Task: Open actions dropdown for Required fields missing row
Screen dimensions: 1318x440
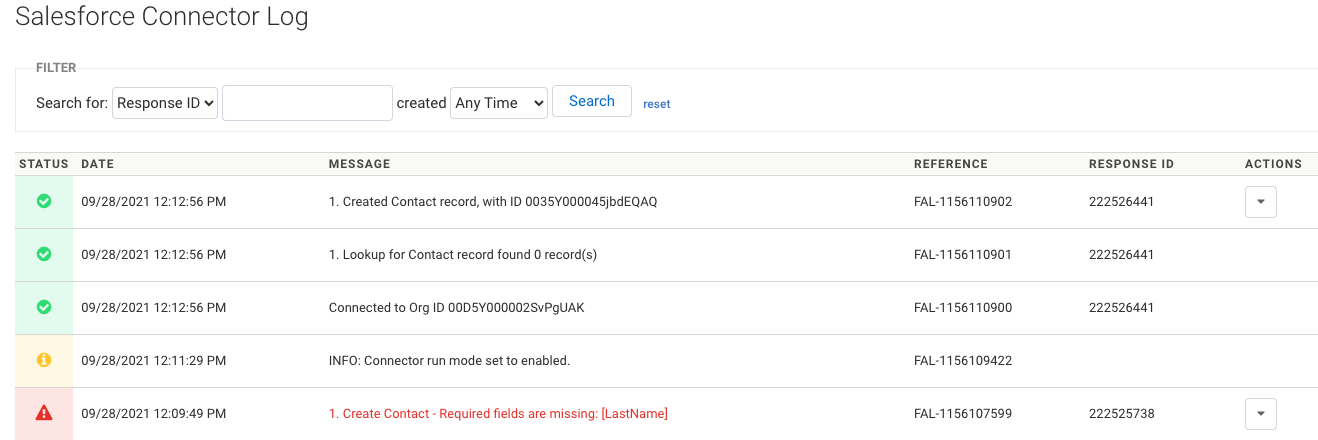Action: 1260,413
